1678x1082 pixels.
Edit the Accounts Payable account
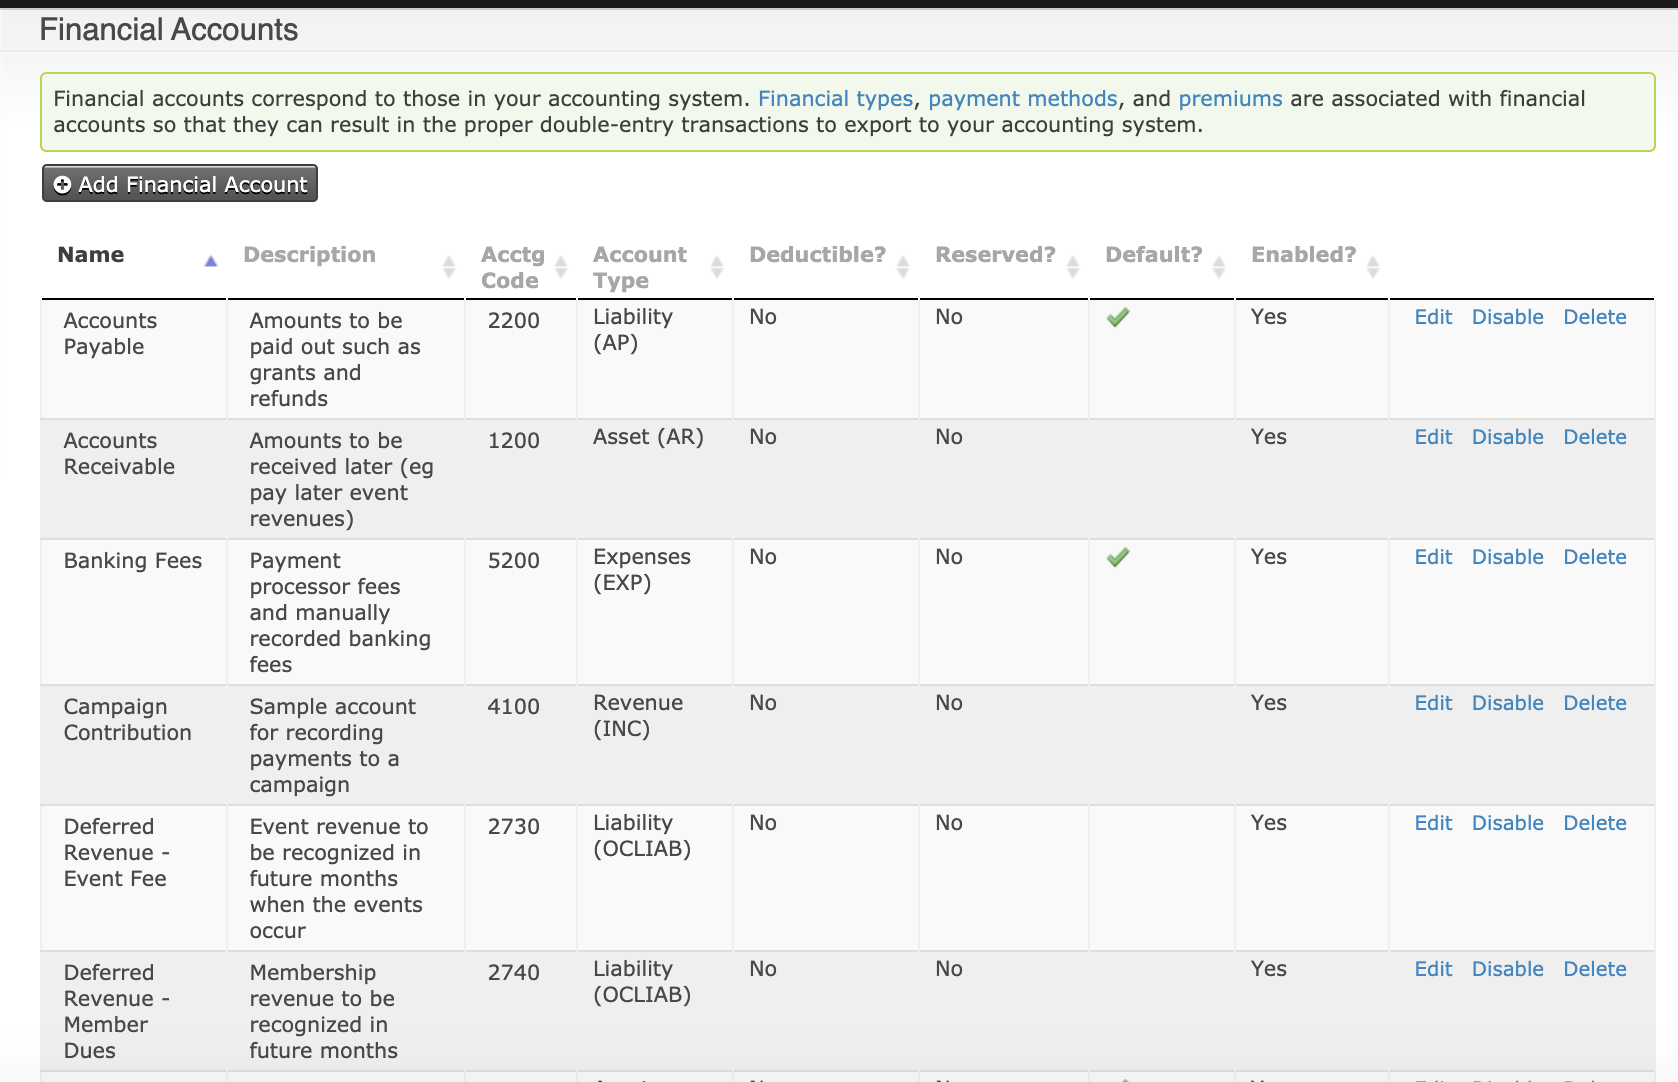tap(1433, 317)
